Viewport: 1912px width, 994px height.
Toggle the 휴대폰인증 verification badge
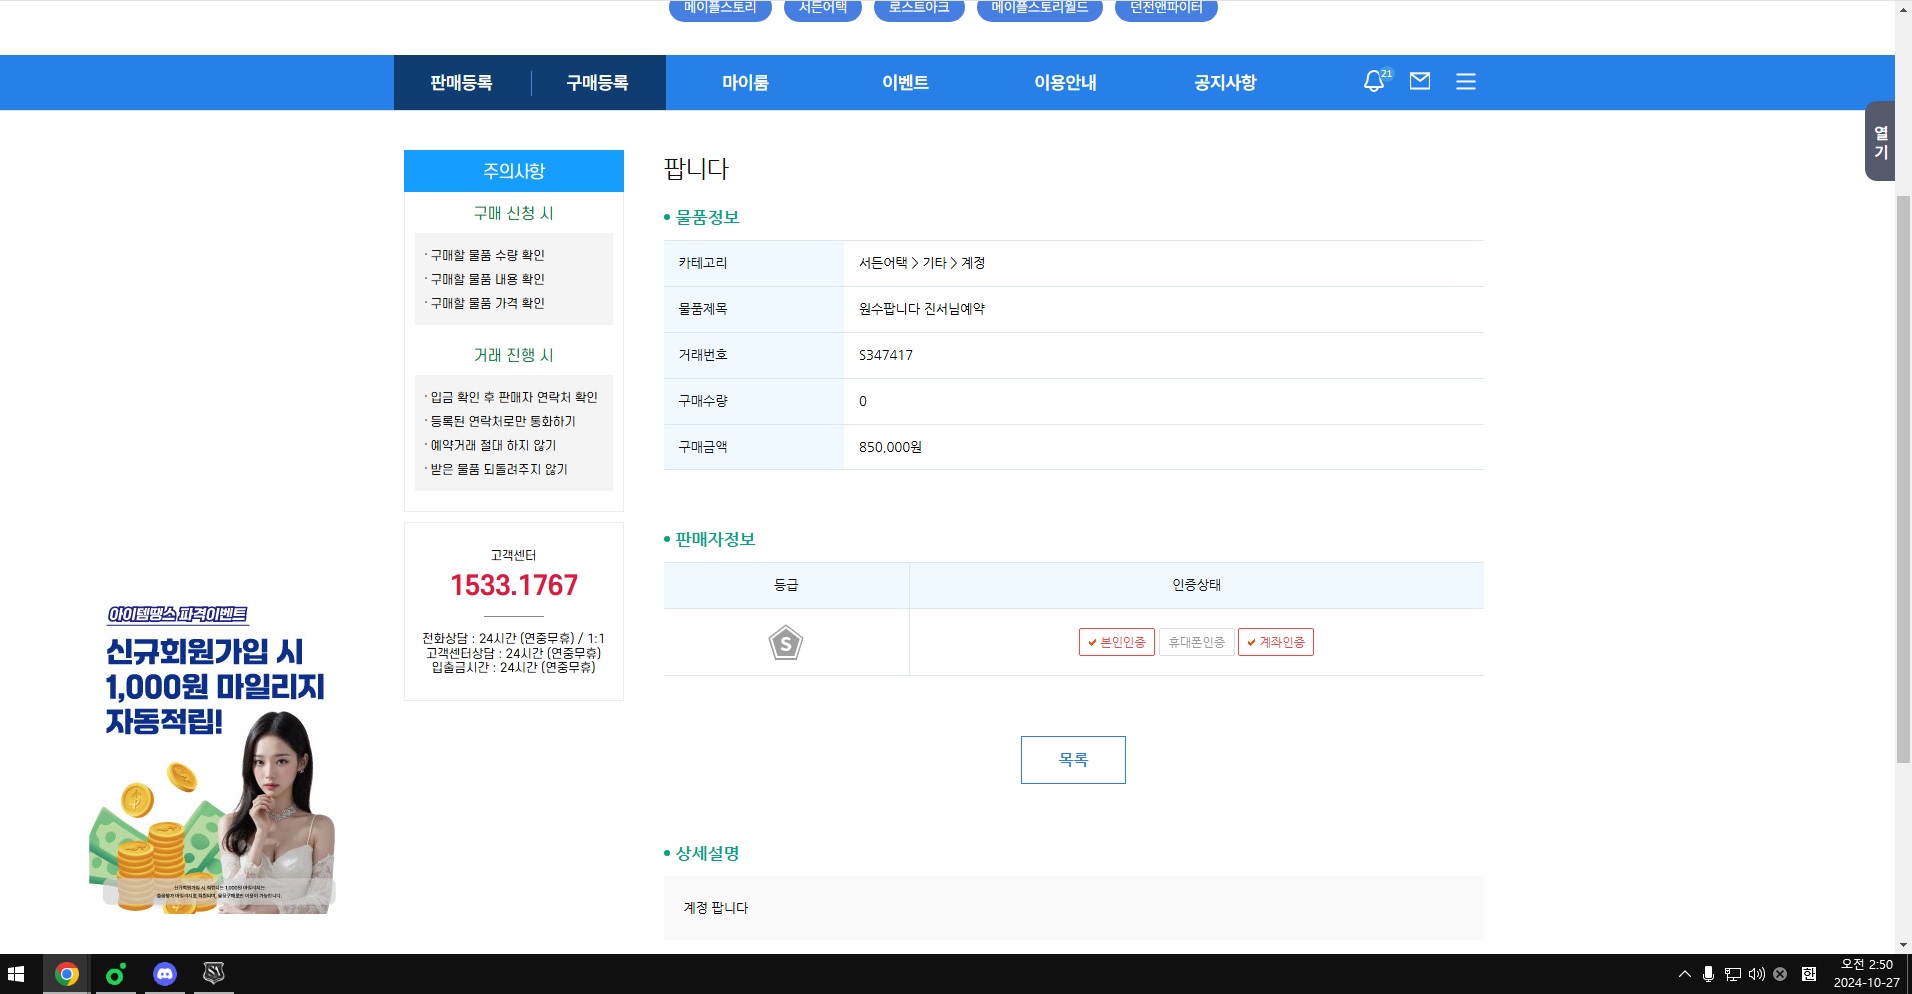(1196, 642)
